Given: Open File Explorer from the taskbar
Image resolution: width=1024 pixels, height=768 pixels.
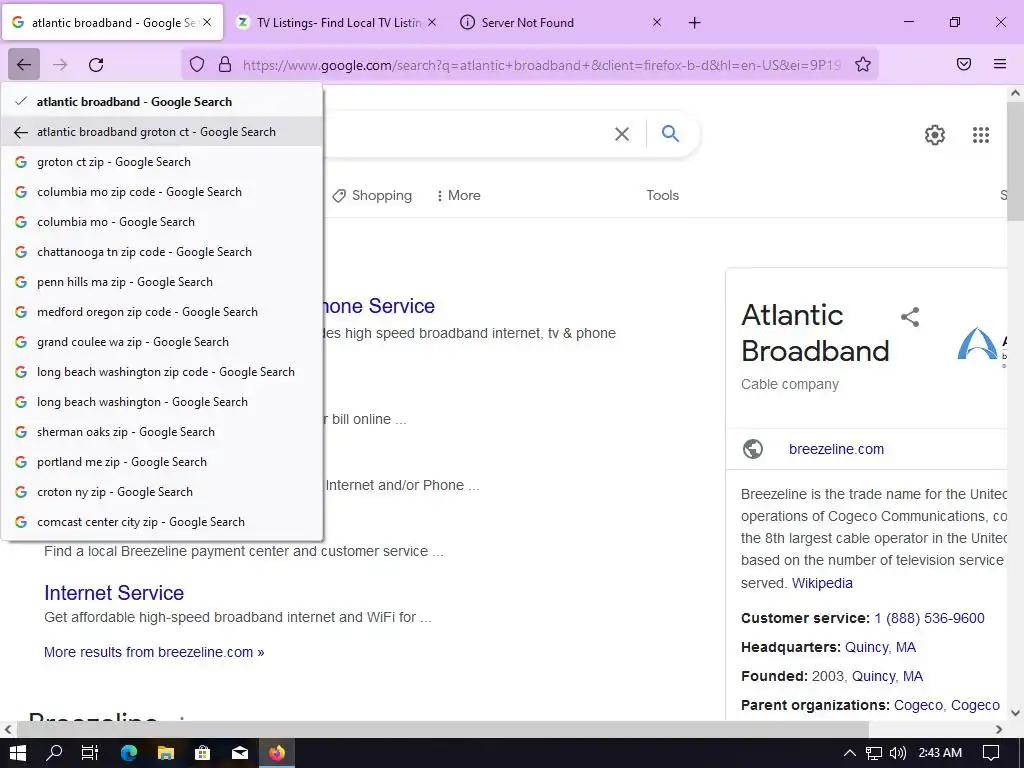Looking at the screenshot, I should tap(166, 753).
